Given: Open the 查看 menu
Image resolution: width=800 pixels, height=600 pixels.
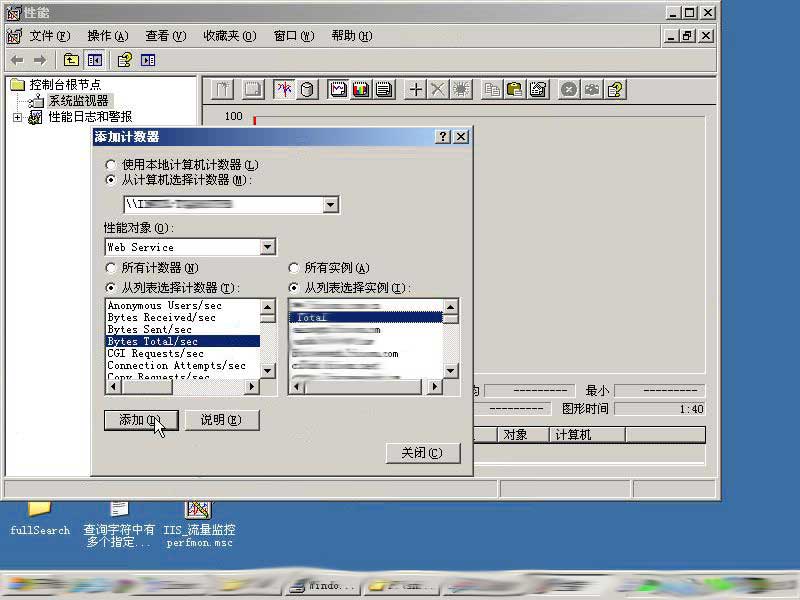Looking at the screenshot, I should [166, 36].
